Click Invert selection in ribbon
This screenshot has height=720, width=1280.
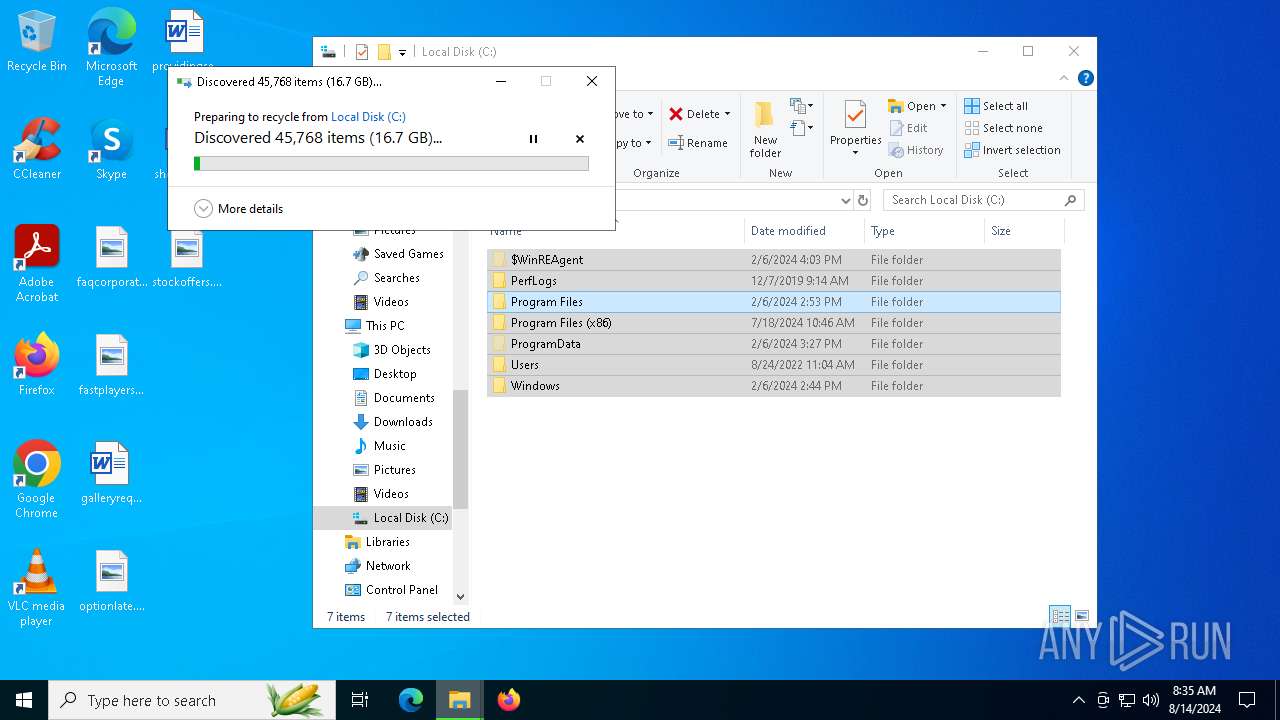(1012, 150)
